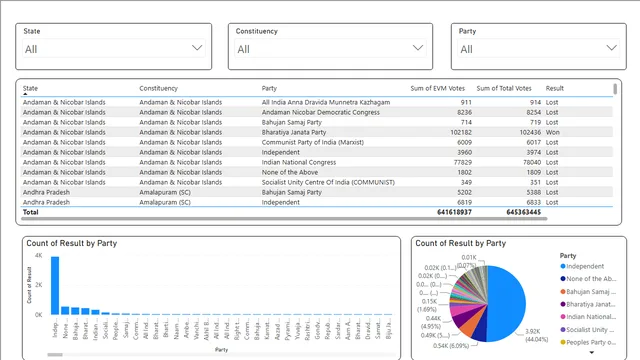The image size is (640, 360).
Task: Select the Independent bar in bar chart
Action: 55,285
